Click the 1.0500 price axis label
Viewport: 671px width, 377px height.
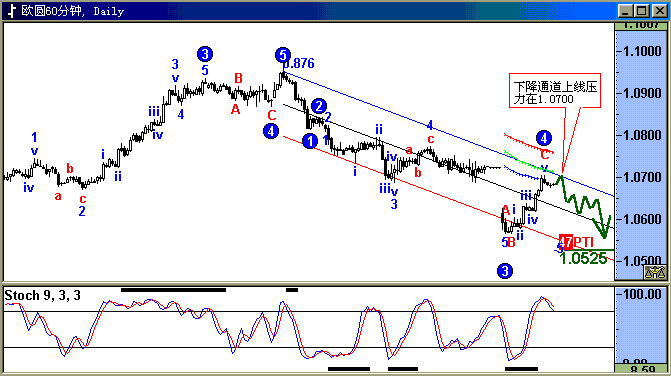point(642,260)
